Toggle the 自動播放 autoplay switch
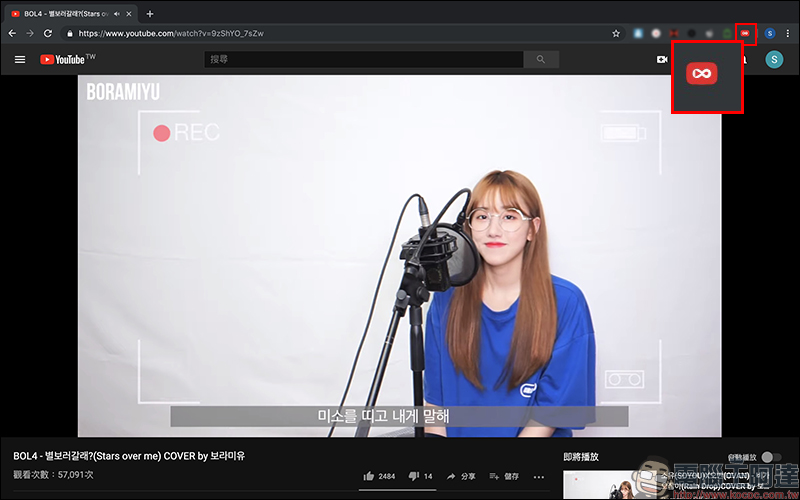The image size is (800, 500). 771,457
